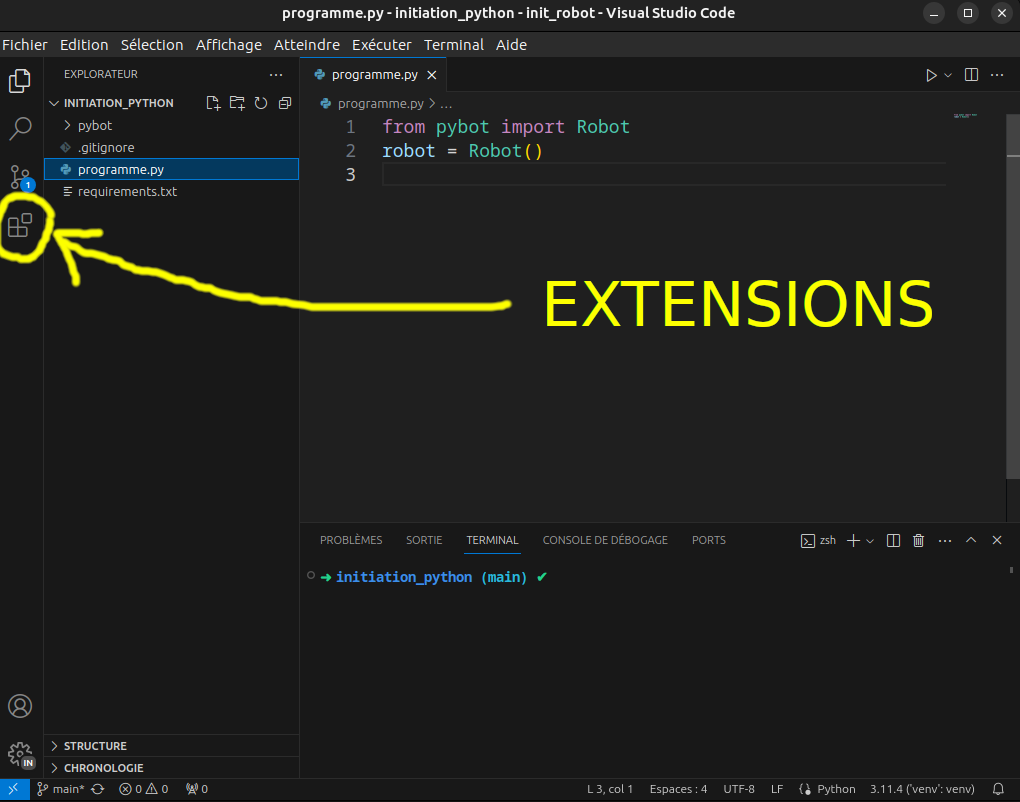Screen dimensions: 1020x802
Task: Click the main* git branch indicator
Action: click(x=61, y=789)
